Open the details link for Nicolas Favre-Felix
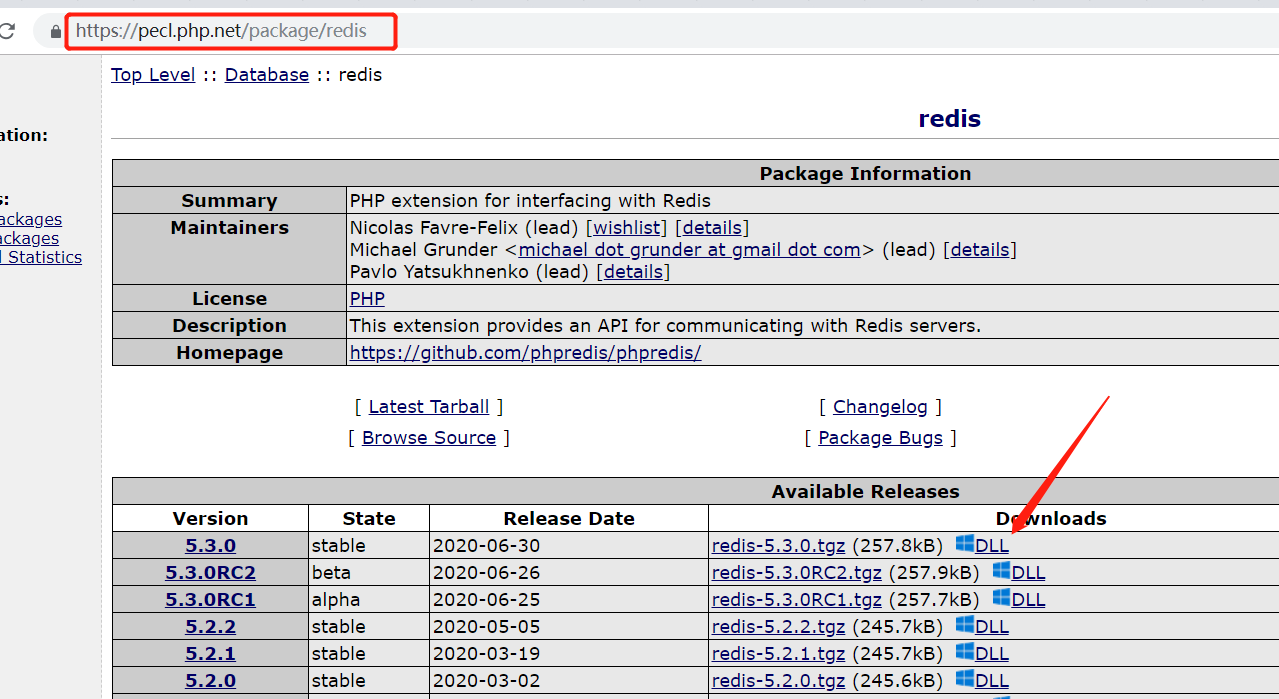 click(x=712, y=228)
